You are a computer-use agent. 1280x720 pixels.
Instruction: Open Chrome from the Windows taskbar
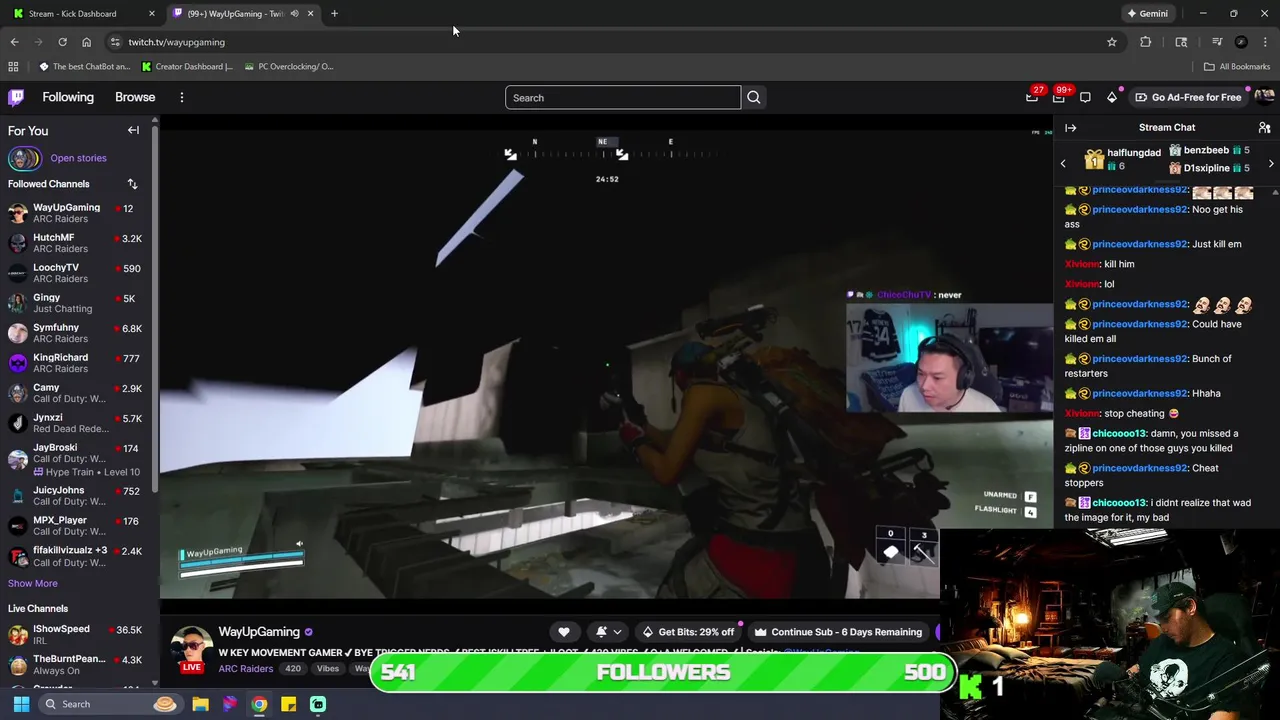pyautogui.click(x=259, y=704)
